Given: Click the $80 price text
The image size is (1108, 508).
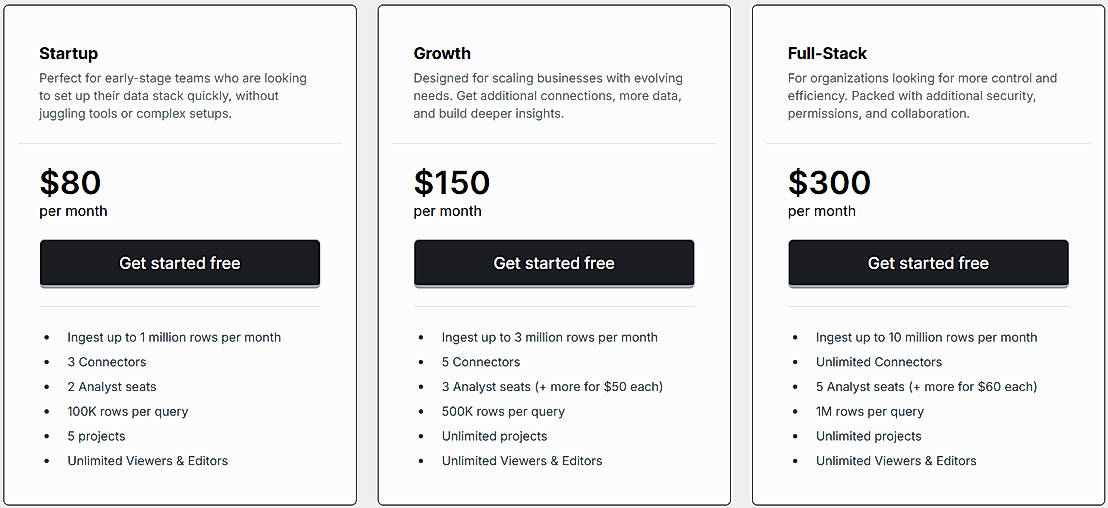Looking at the screenshot, I should [71, 182].
